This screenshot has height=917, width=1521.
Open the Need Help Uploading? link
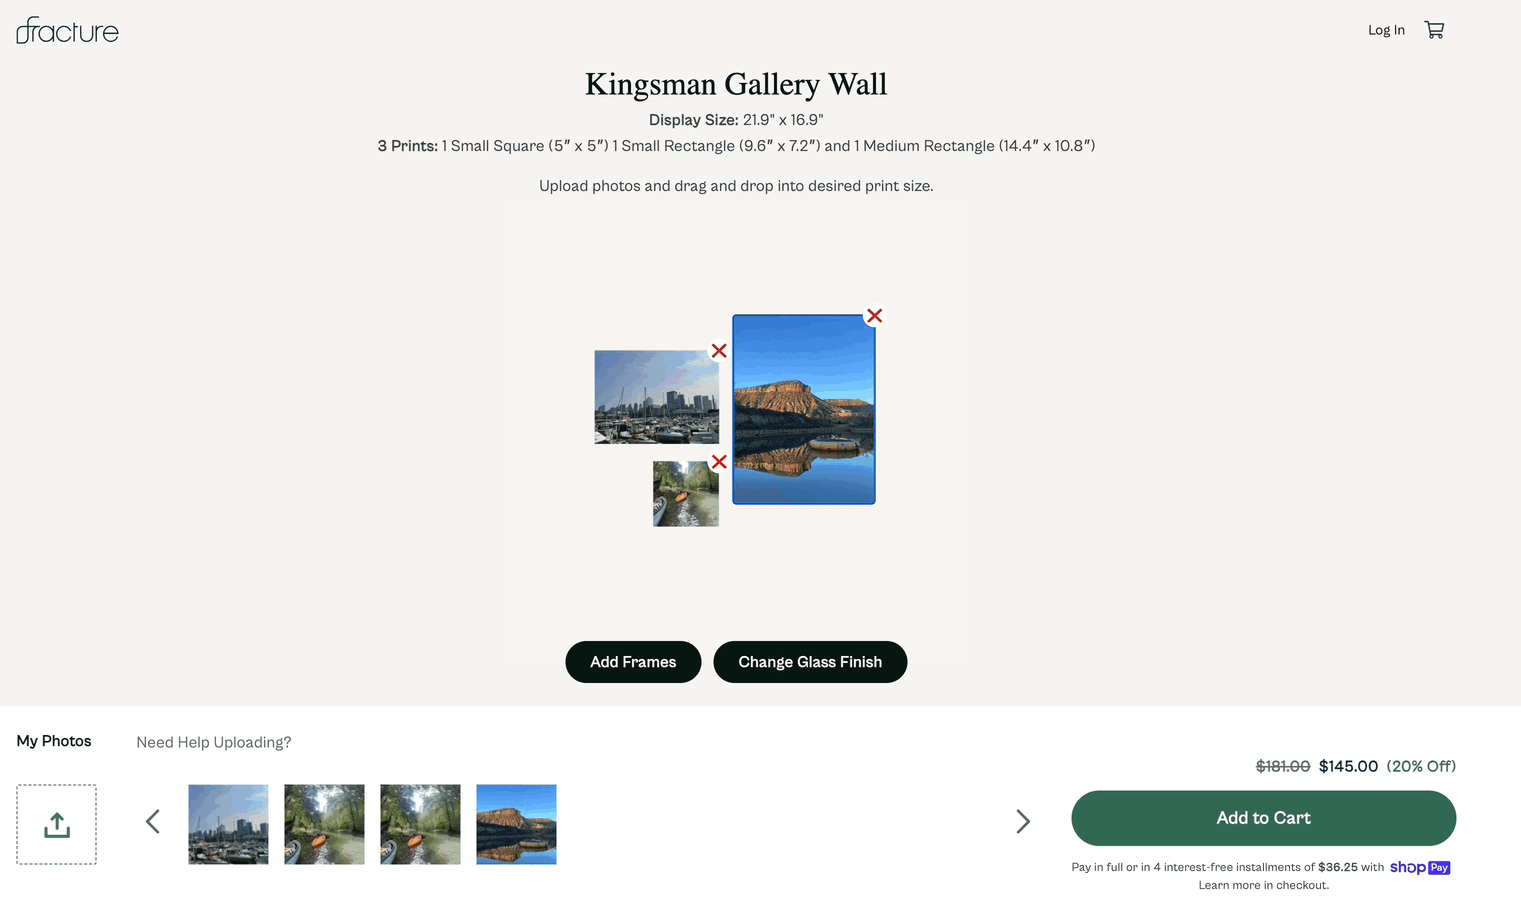point(214,742)
